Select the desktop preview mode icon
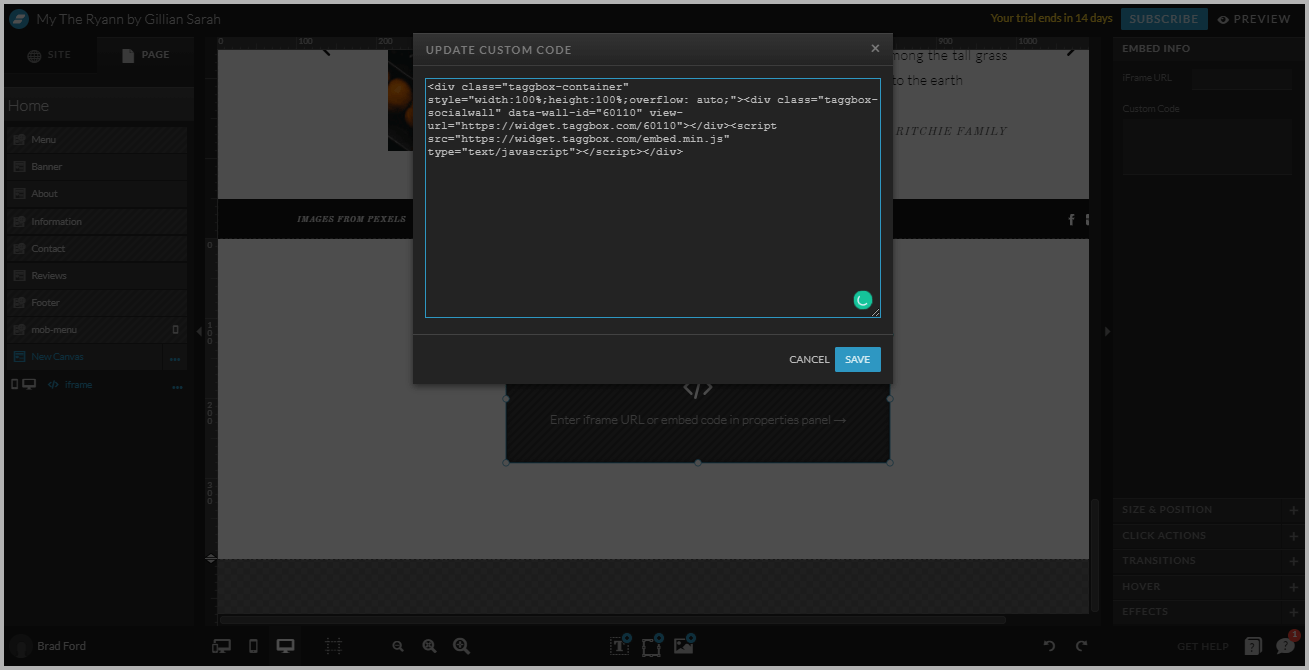Screen dimensions: 1309x670 click(285, 645)
